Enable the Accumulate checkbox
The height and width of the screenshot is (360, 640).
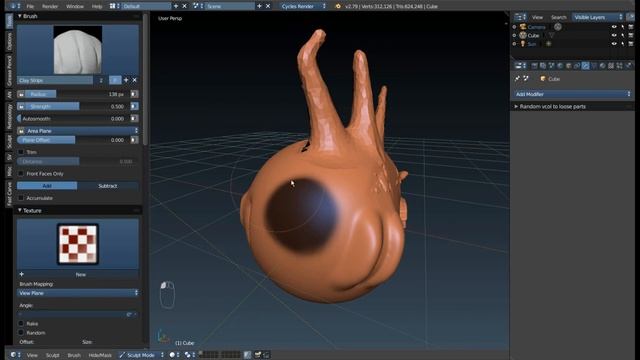point(21,198)
